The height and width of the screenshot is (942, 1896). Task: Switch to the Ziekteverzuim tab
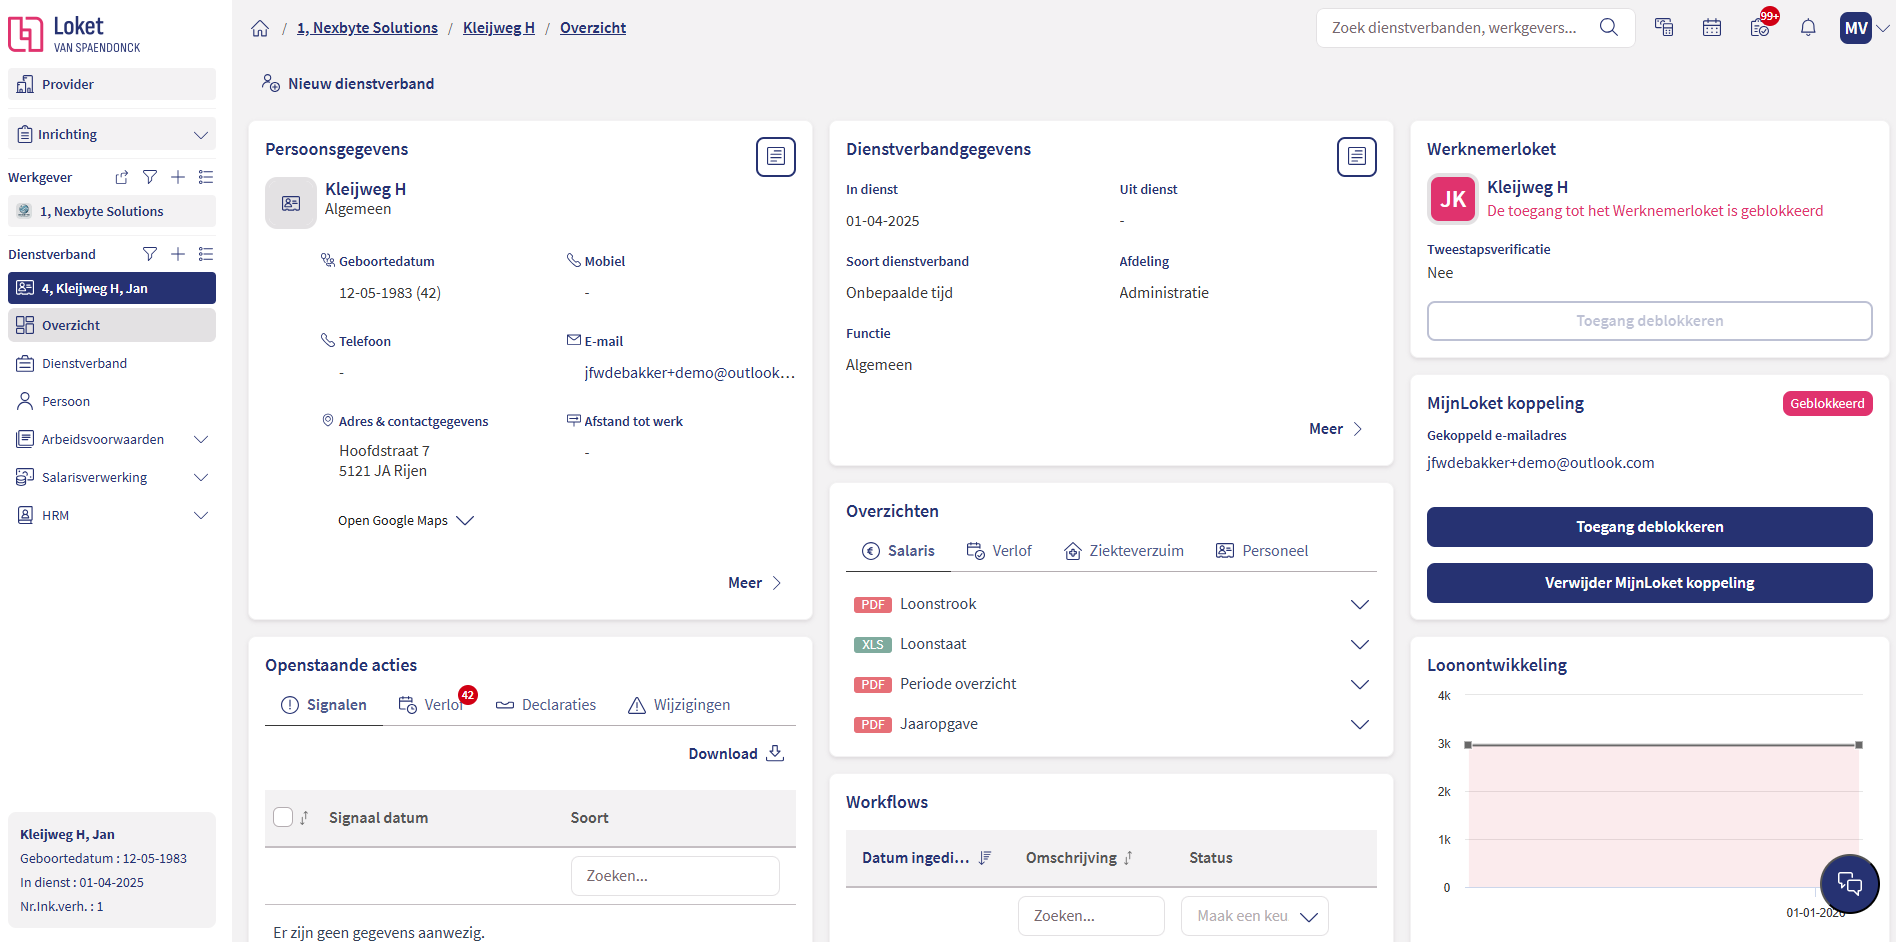tap(1124, 551)
